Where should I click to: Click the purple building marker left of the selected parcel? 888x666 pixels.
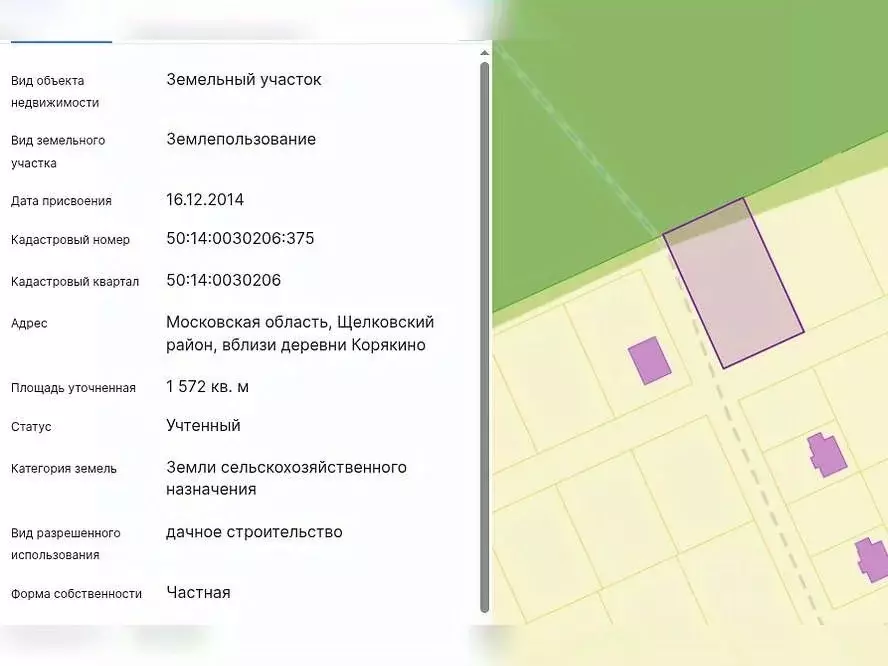(649, 361)
